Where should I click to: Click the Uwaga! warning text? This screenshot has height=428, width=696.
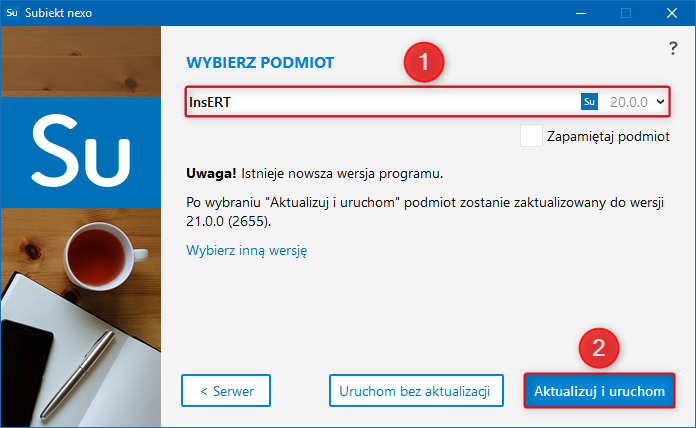pyautogui.click(x=211, y=173)
